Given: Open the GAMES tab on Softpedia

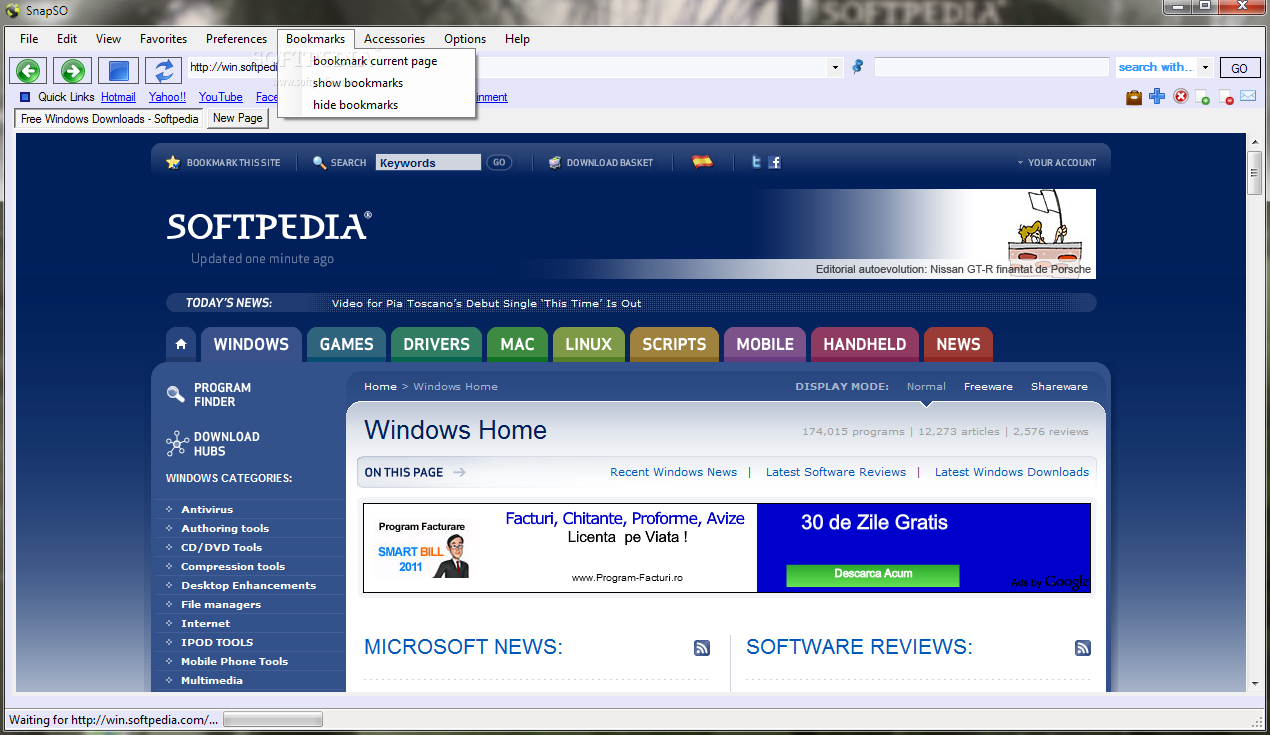Looking at the screenshot, I should (346, 344).
